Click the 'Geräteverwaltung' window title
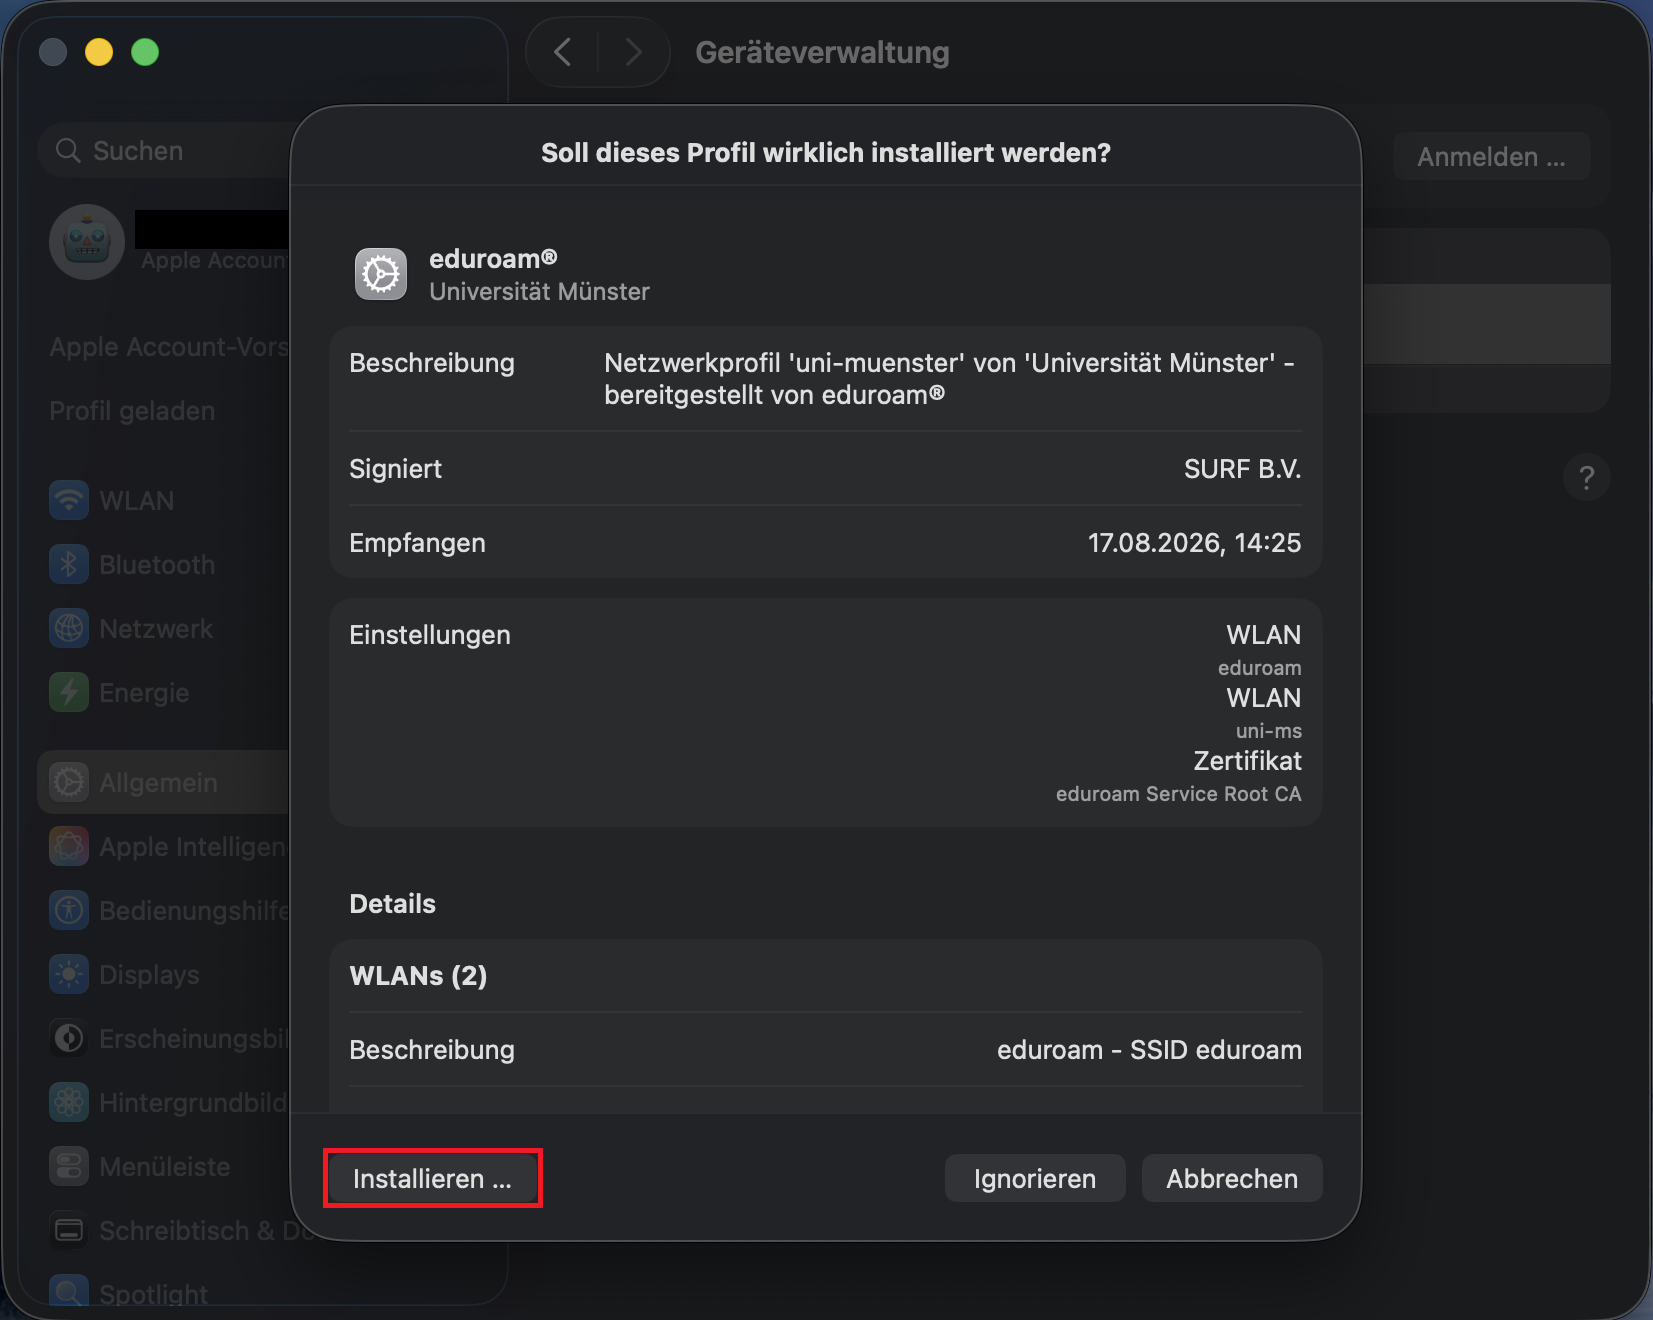The height and width of the screenshot is (1320, 1653). (822, 52)
